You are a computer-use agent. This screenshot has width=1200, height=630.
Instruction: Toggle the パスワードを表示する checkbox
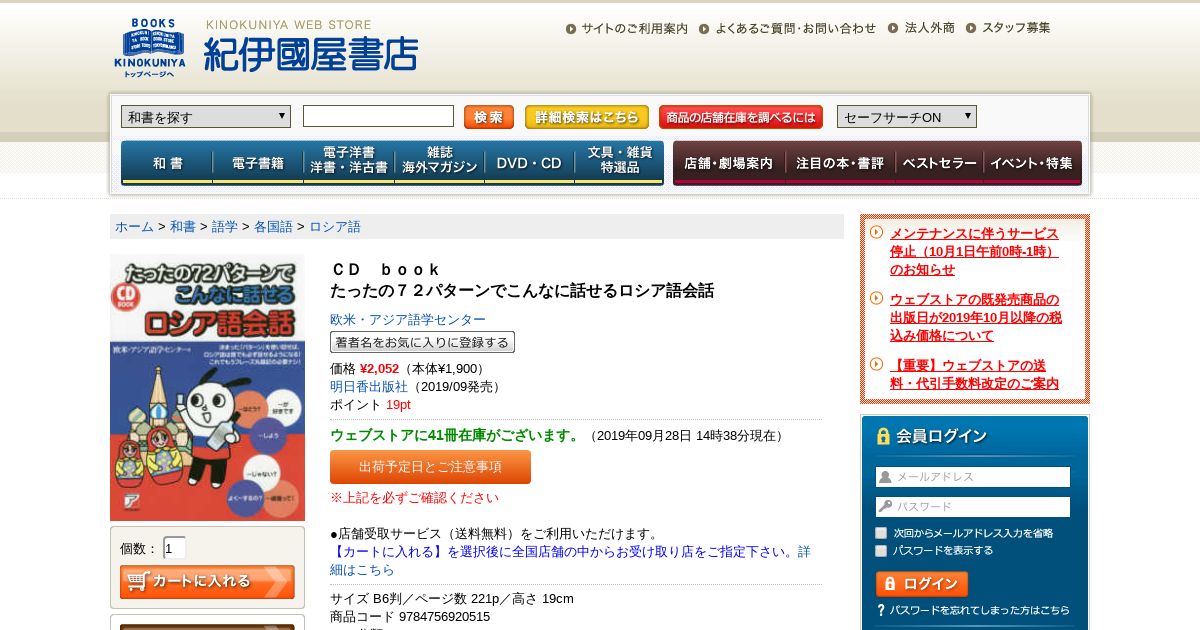click(881, 550)
